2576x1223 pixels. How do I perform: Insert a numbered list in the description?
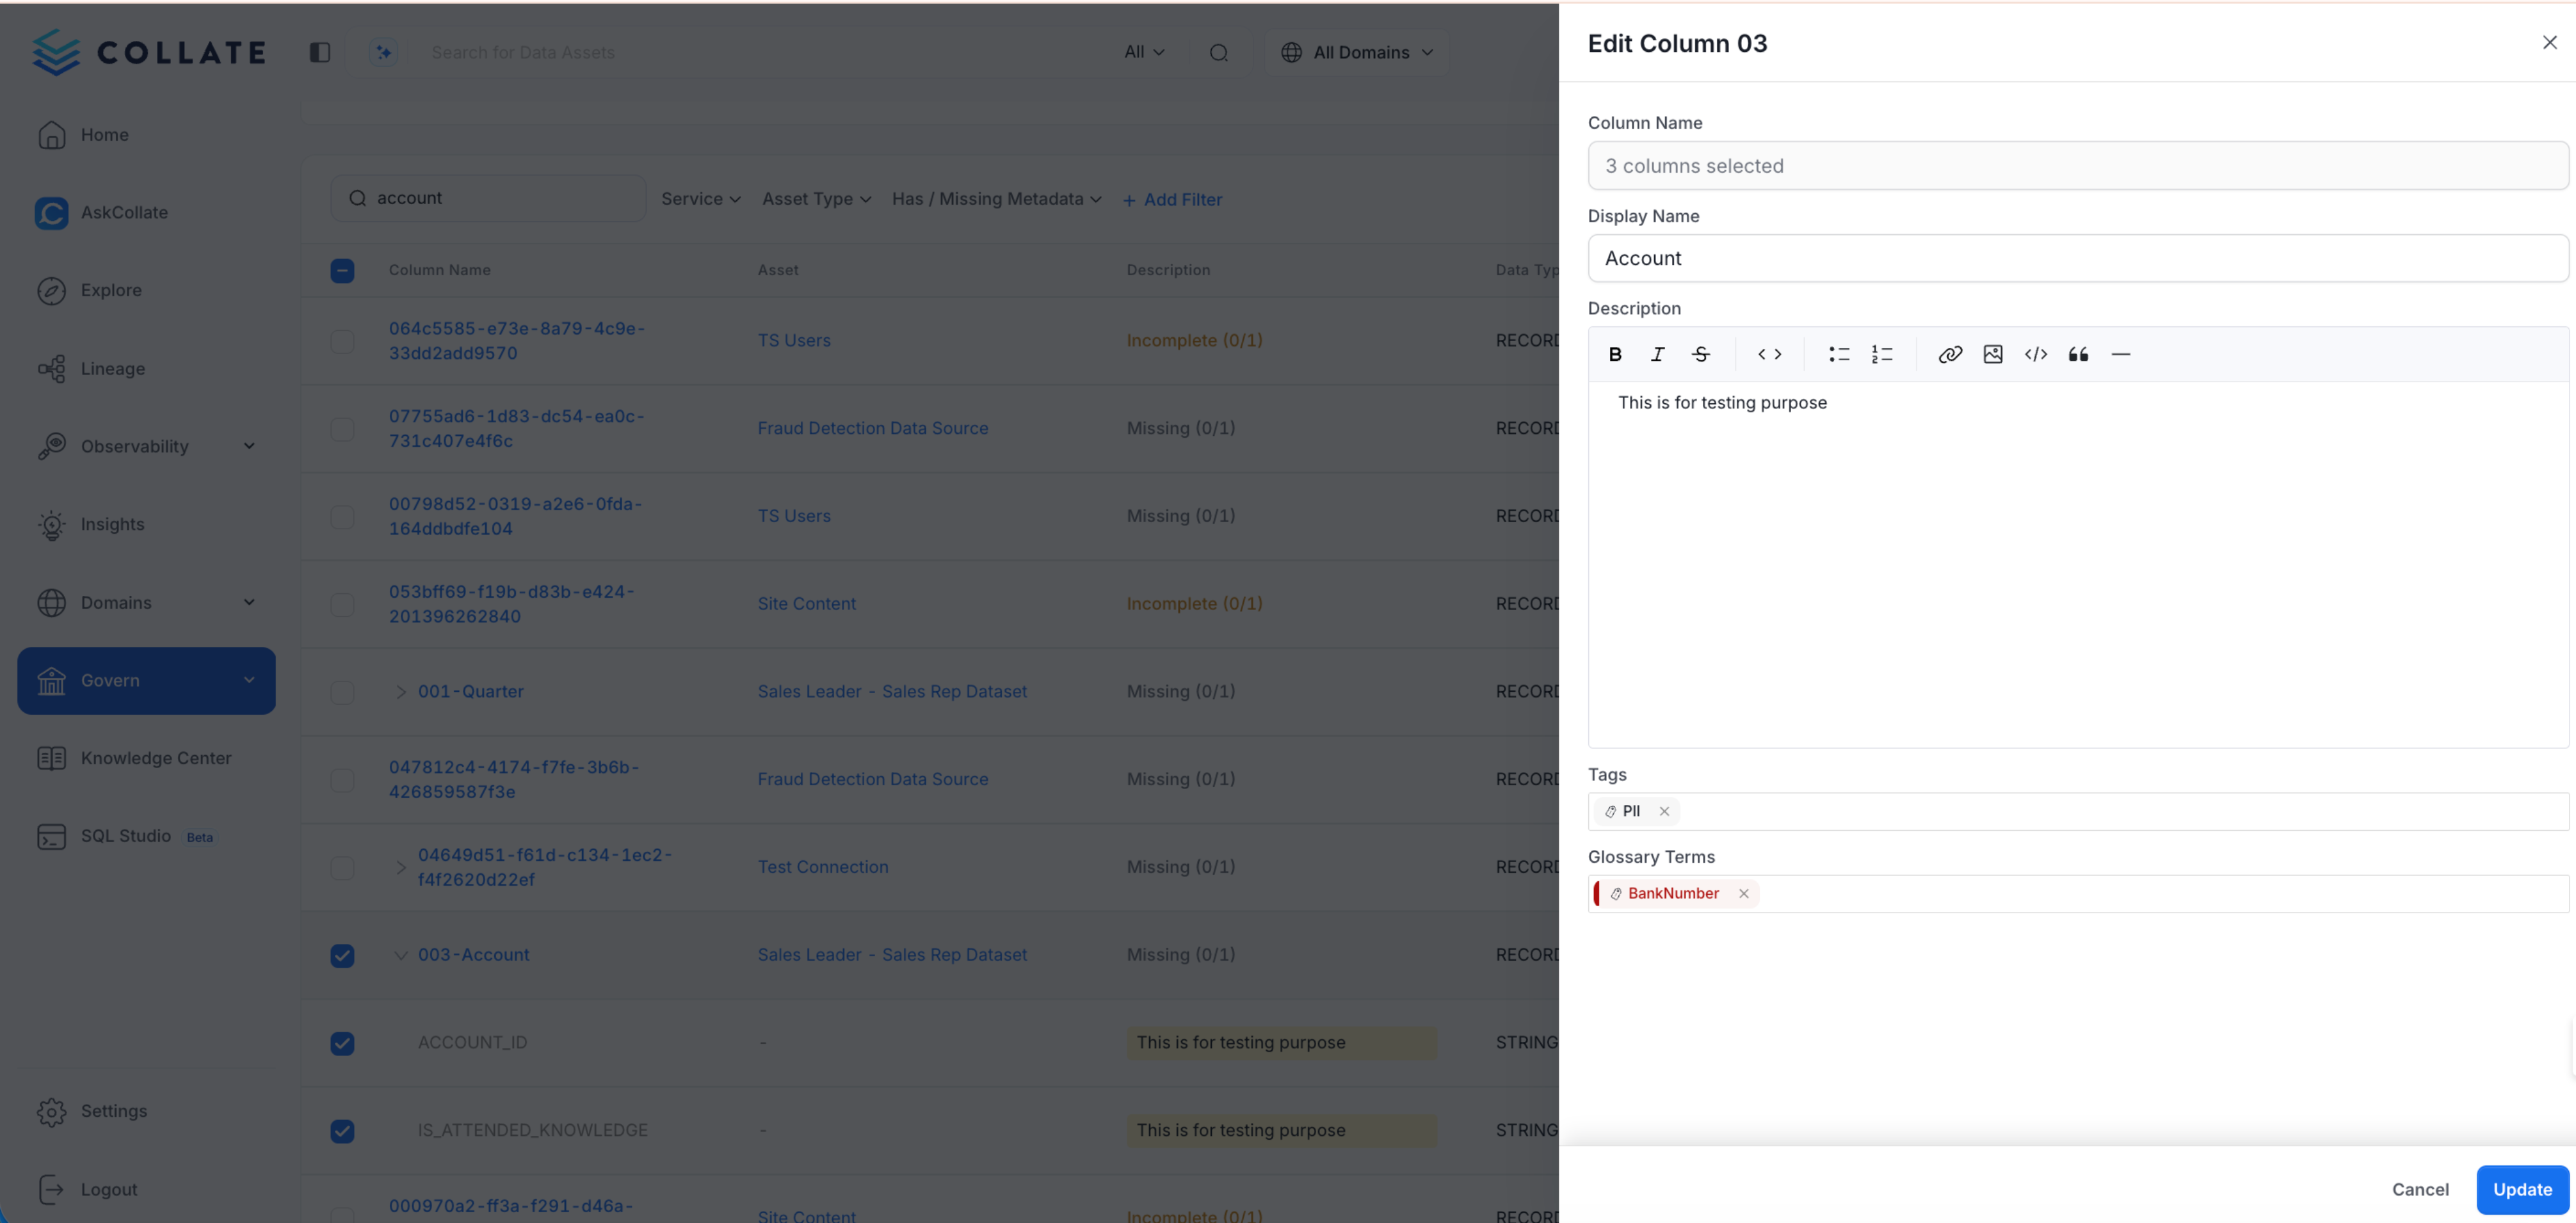tap(1881, 354)
